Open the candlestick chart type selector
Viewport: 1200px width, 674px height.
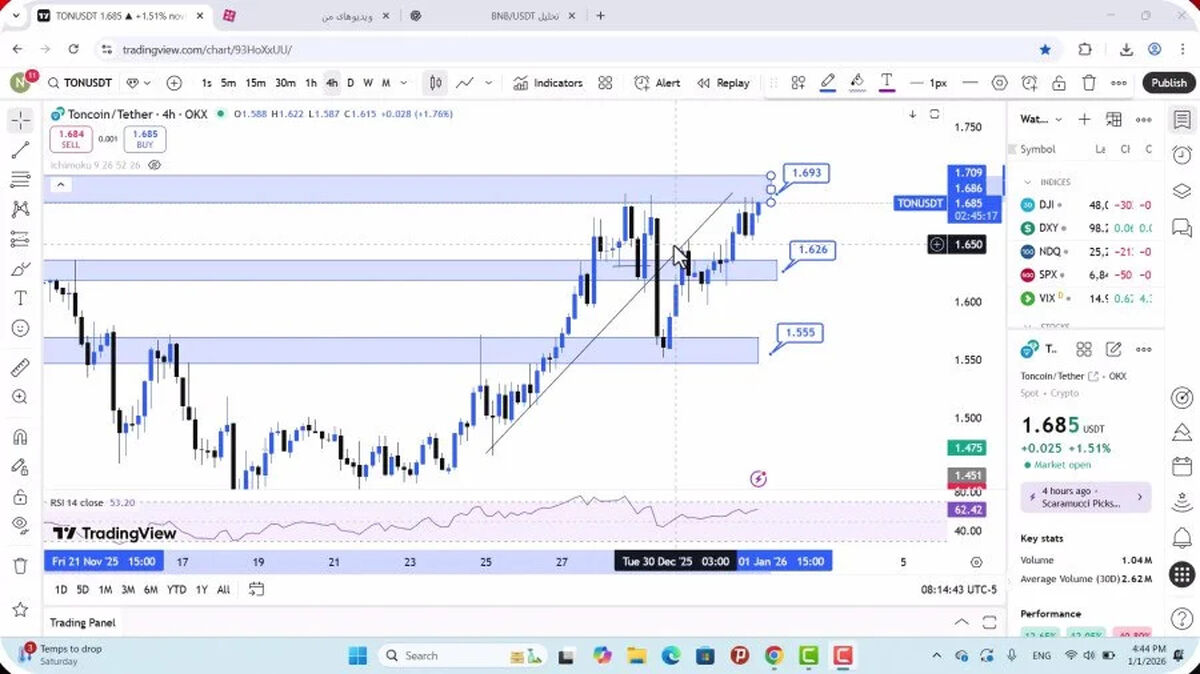(435, 83)
